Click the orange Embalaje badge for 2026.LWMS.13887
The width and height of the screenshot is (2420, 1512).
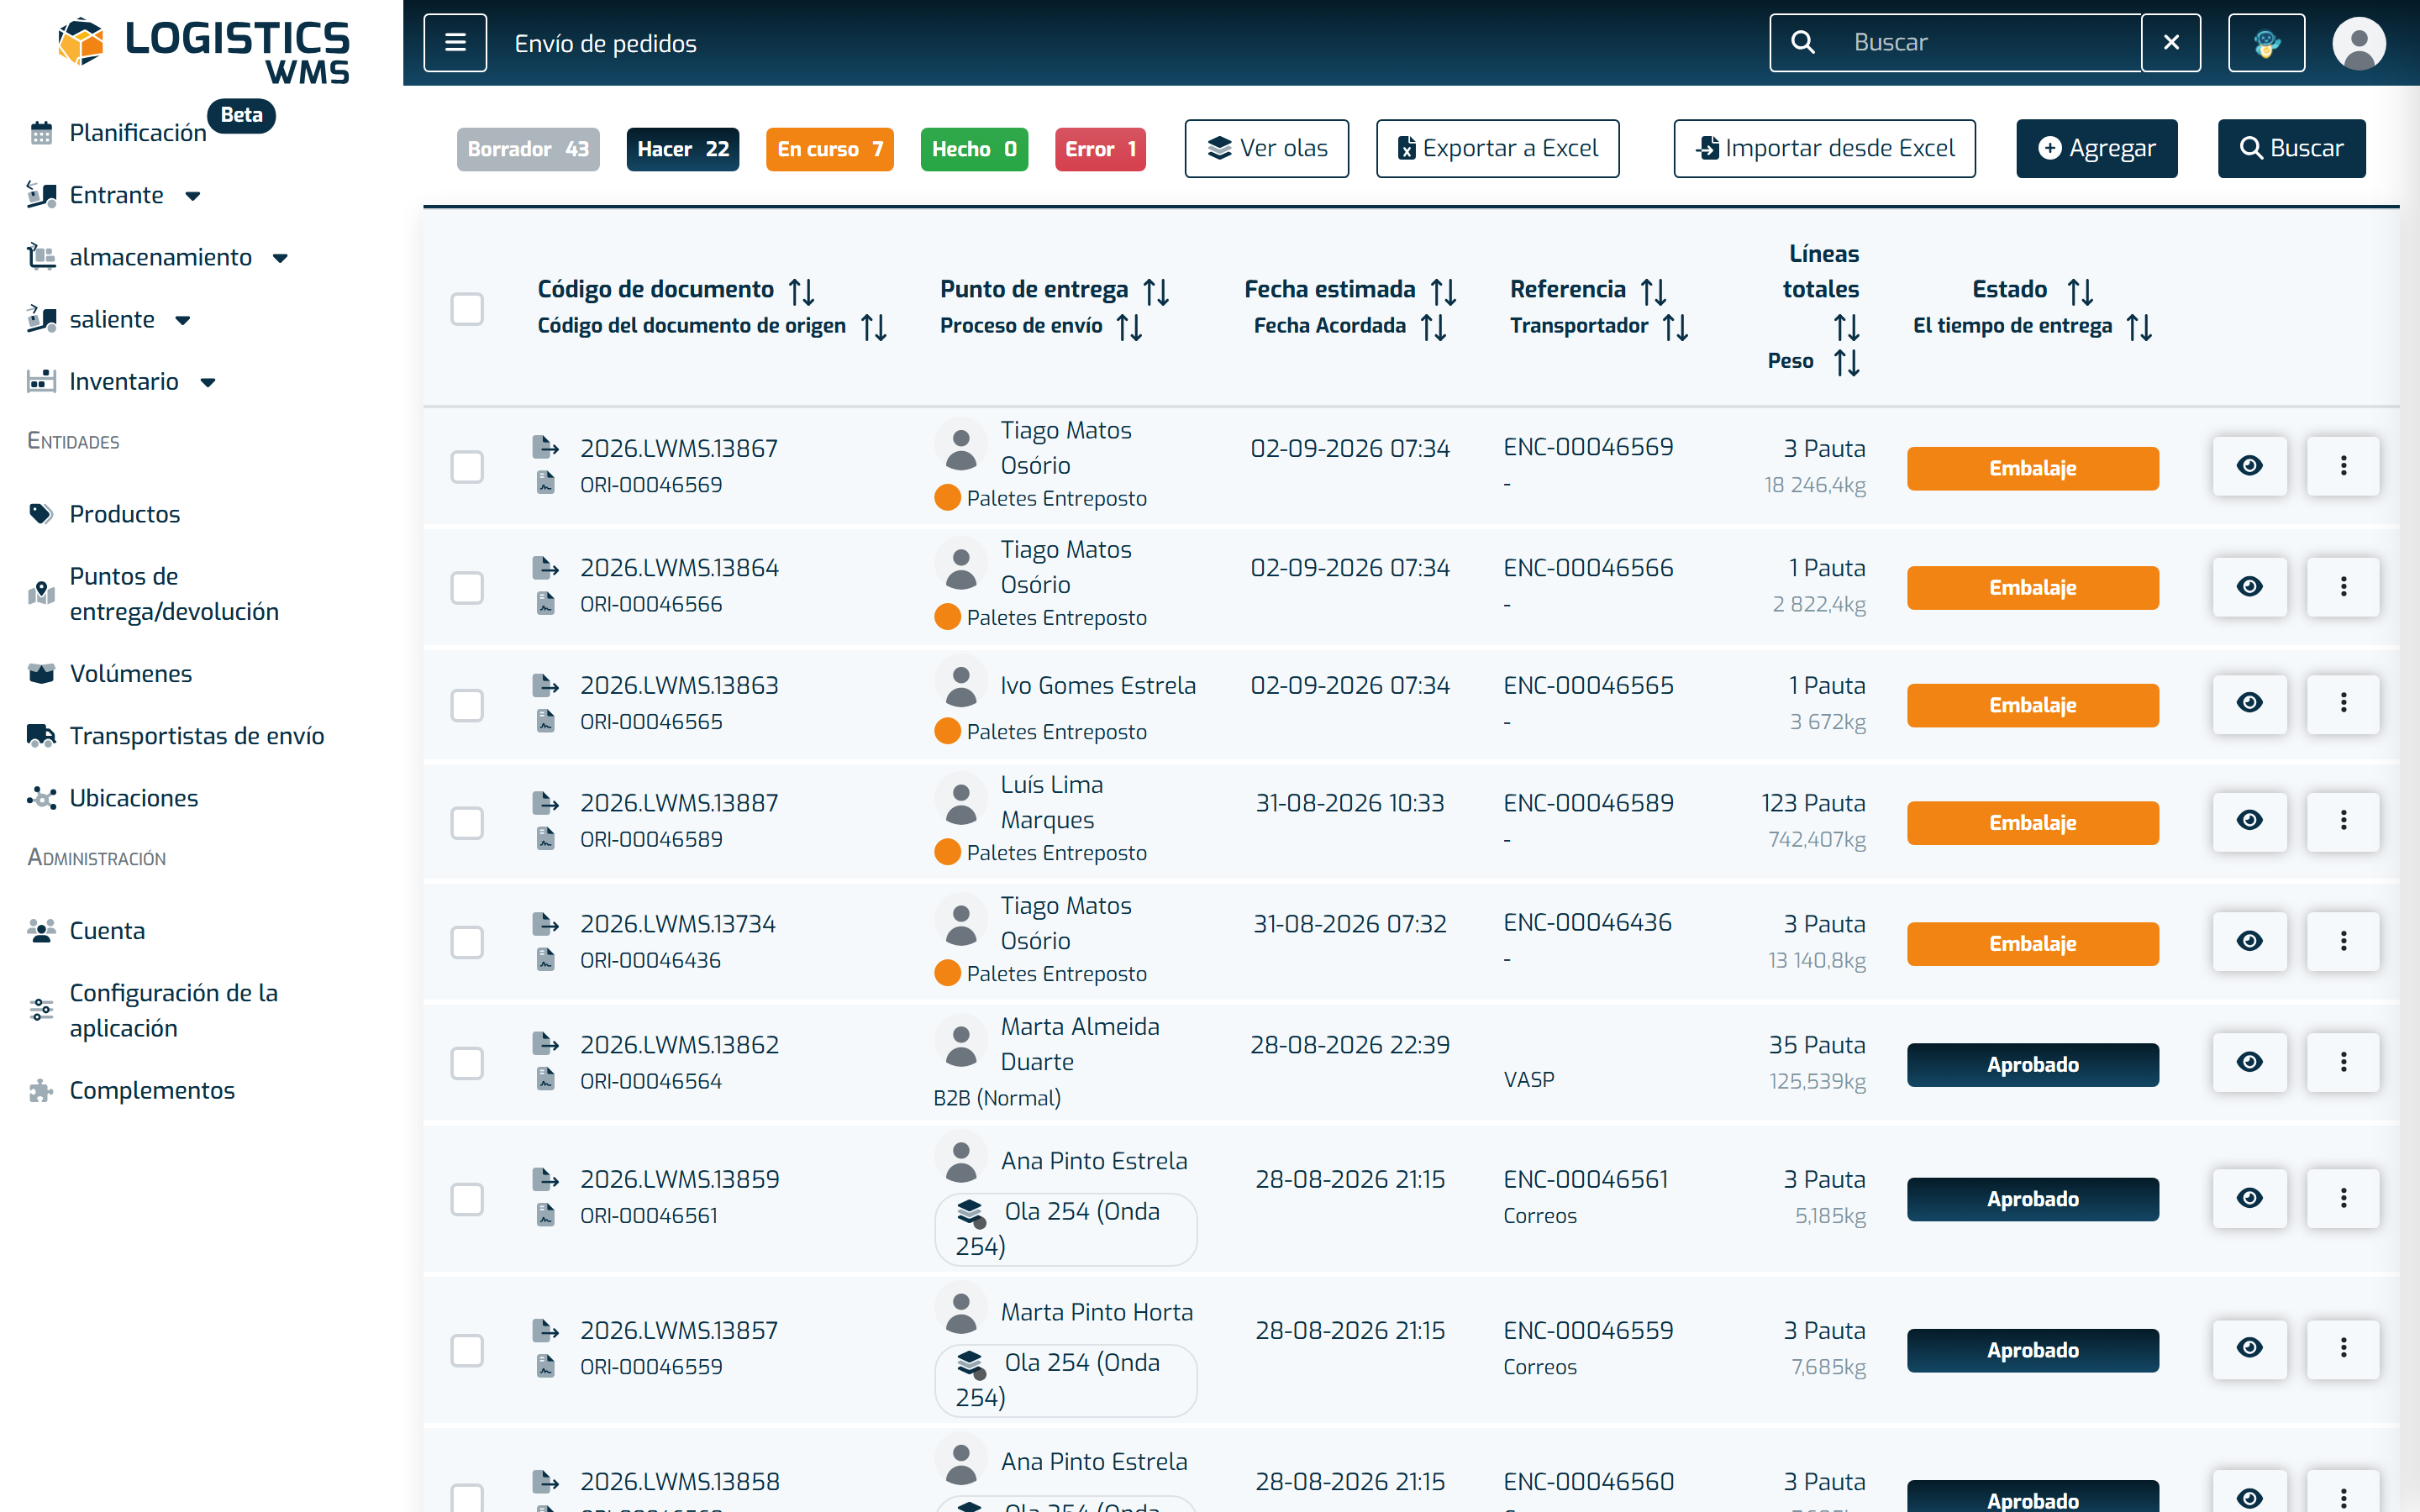click(x=2032, y=823)
